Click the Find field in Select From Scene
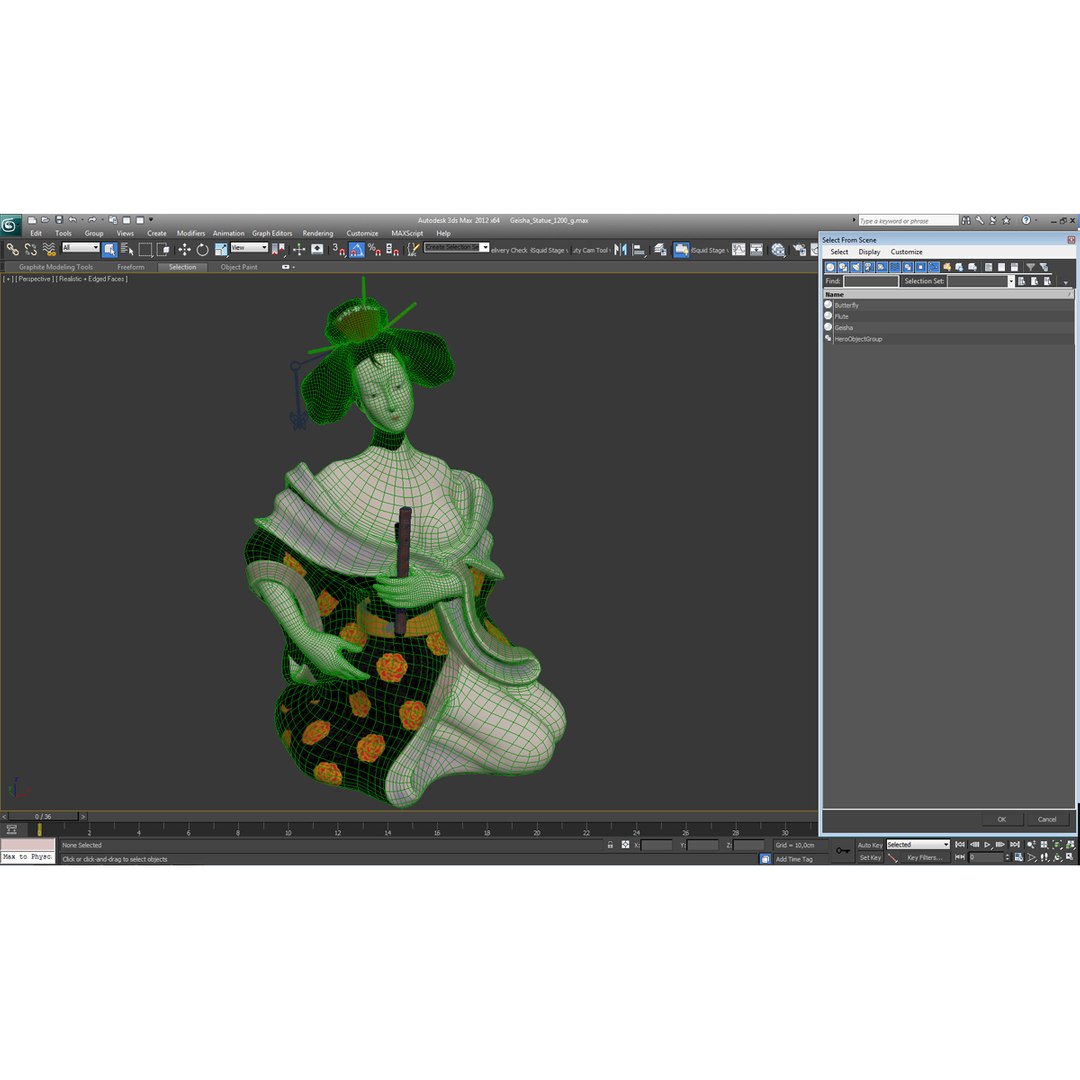 871,281
